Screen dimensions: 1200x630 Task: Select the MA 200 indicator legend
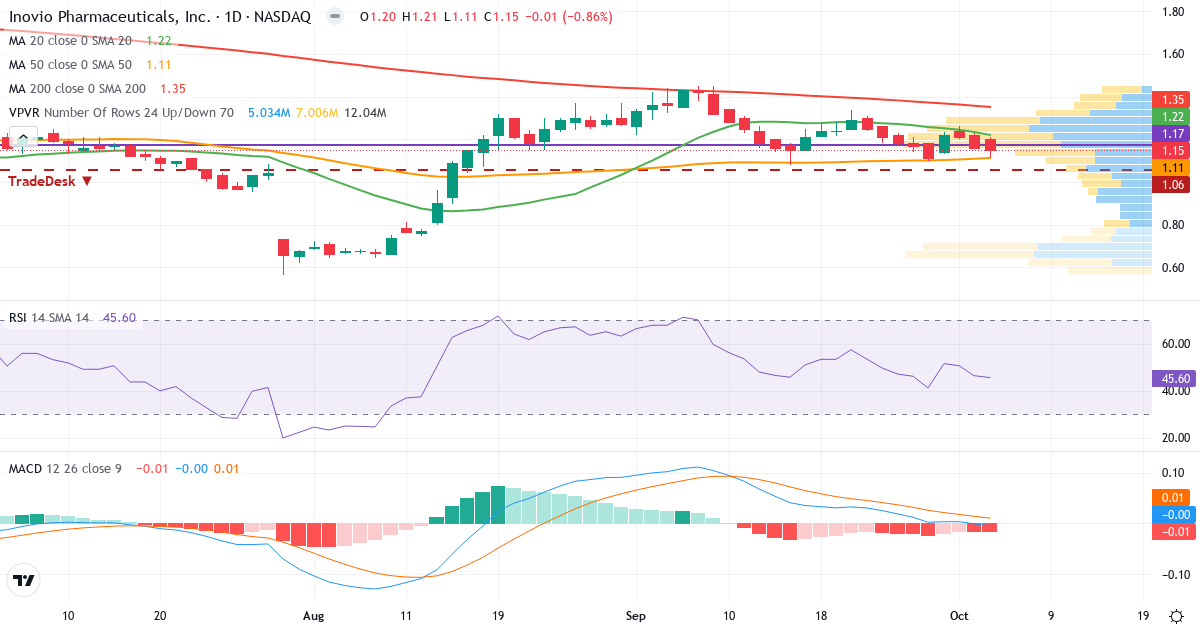pos(78,88)
